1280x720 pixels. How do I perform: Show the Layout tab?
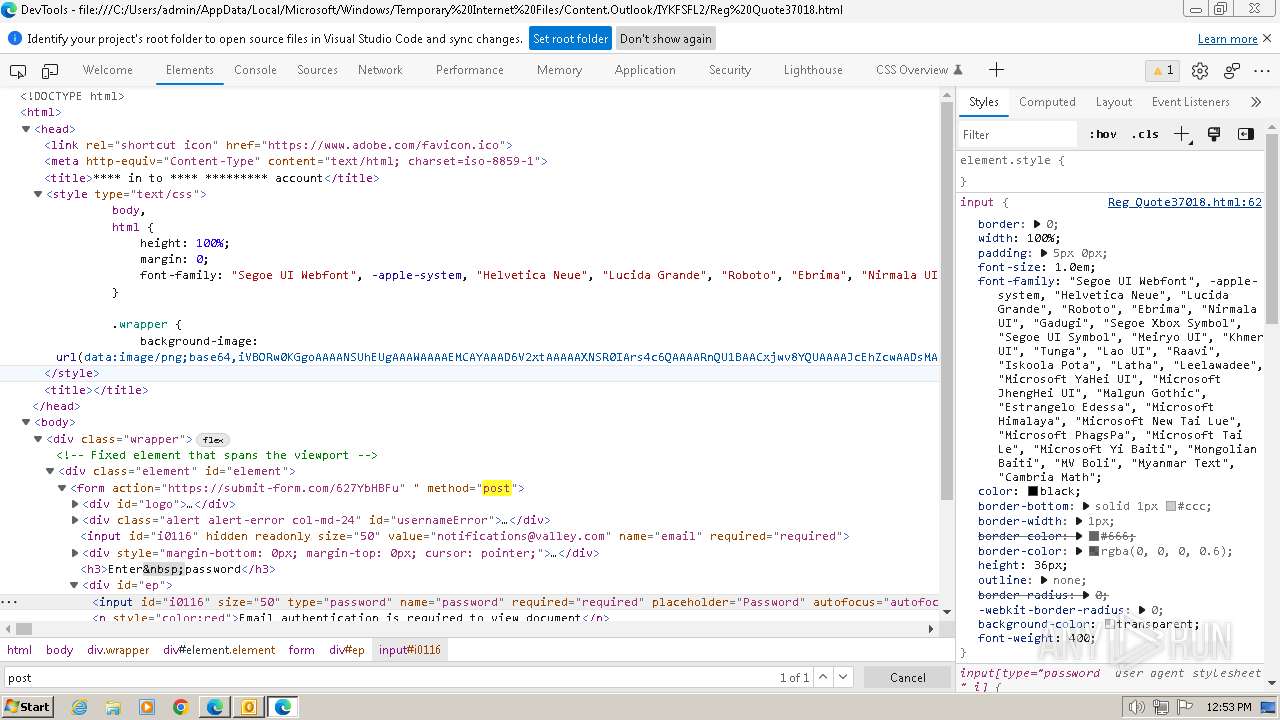1113,102
